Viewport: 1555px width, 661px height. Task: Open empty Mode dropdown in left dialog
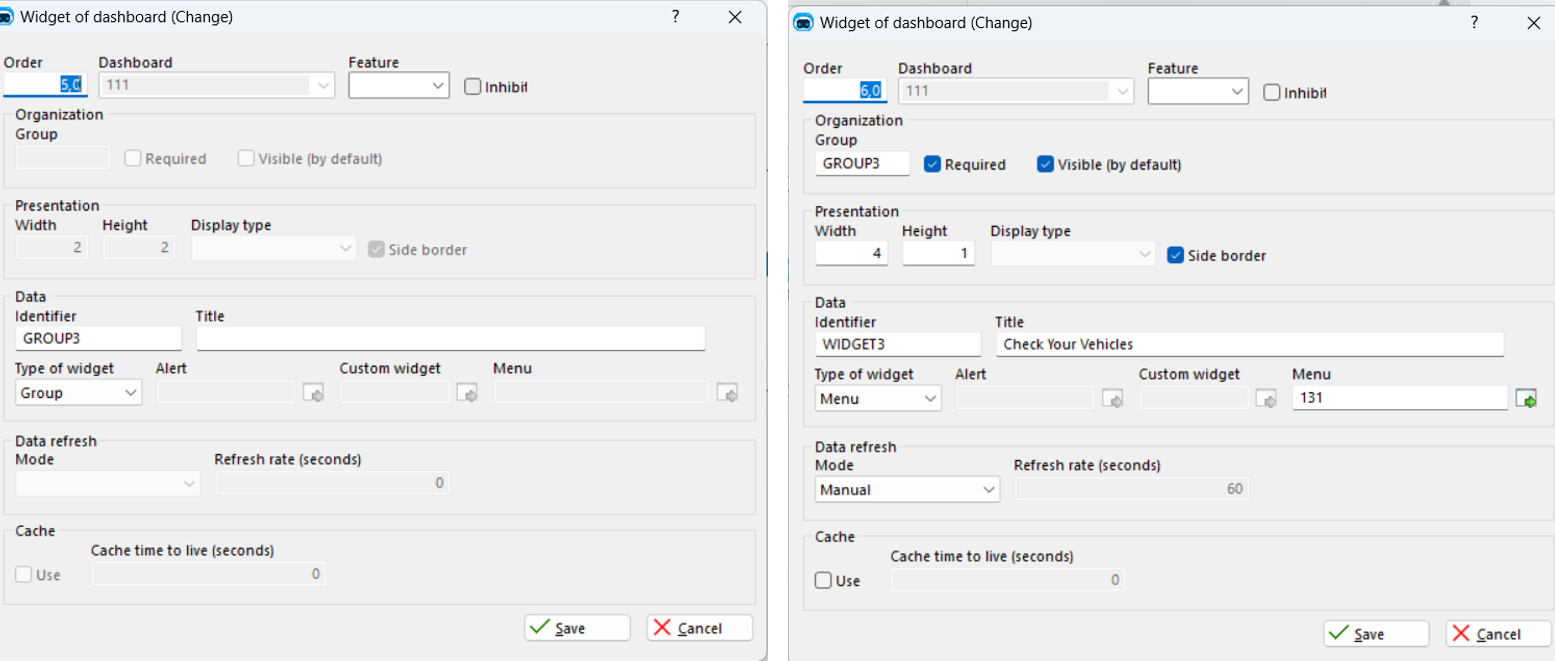click(108, 484)
